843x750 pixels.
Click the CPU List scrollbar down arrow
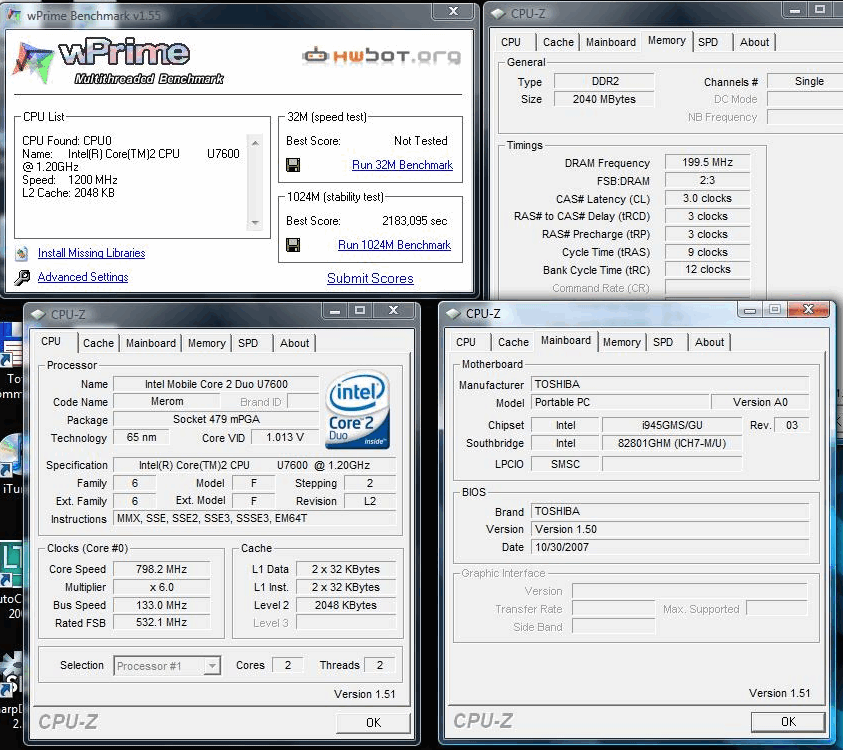point(255,223)
